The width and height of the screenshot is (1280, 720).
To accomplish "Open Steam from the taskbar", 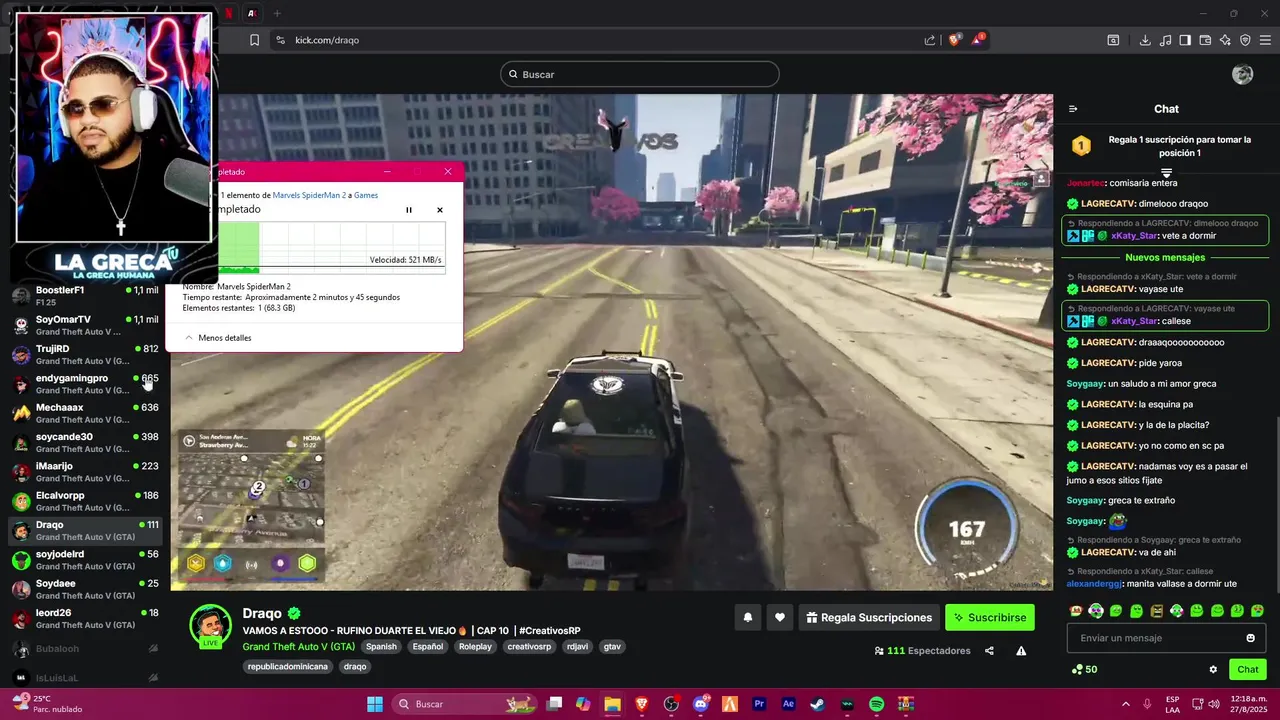I will (x=817, y=704).
